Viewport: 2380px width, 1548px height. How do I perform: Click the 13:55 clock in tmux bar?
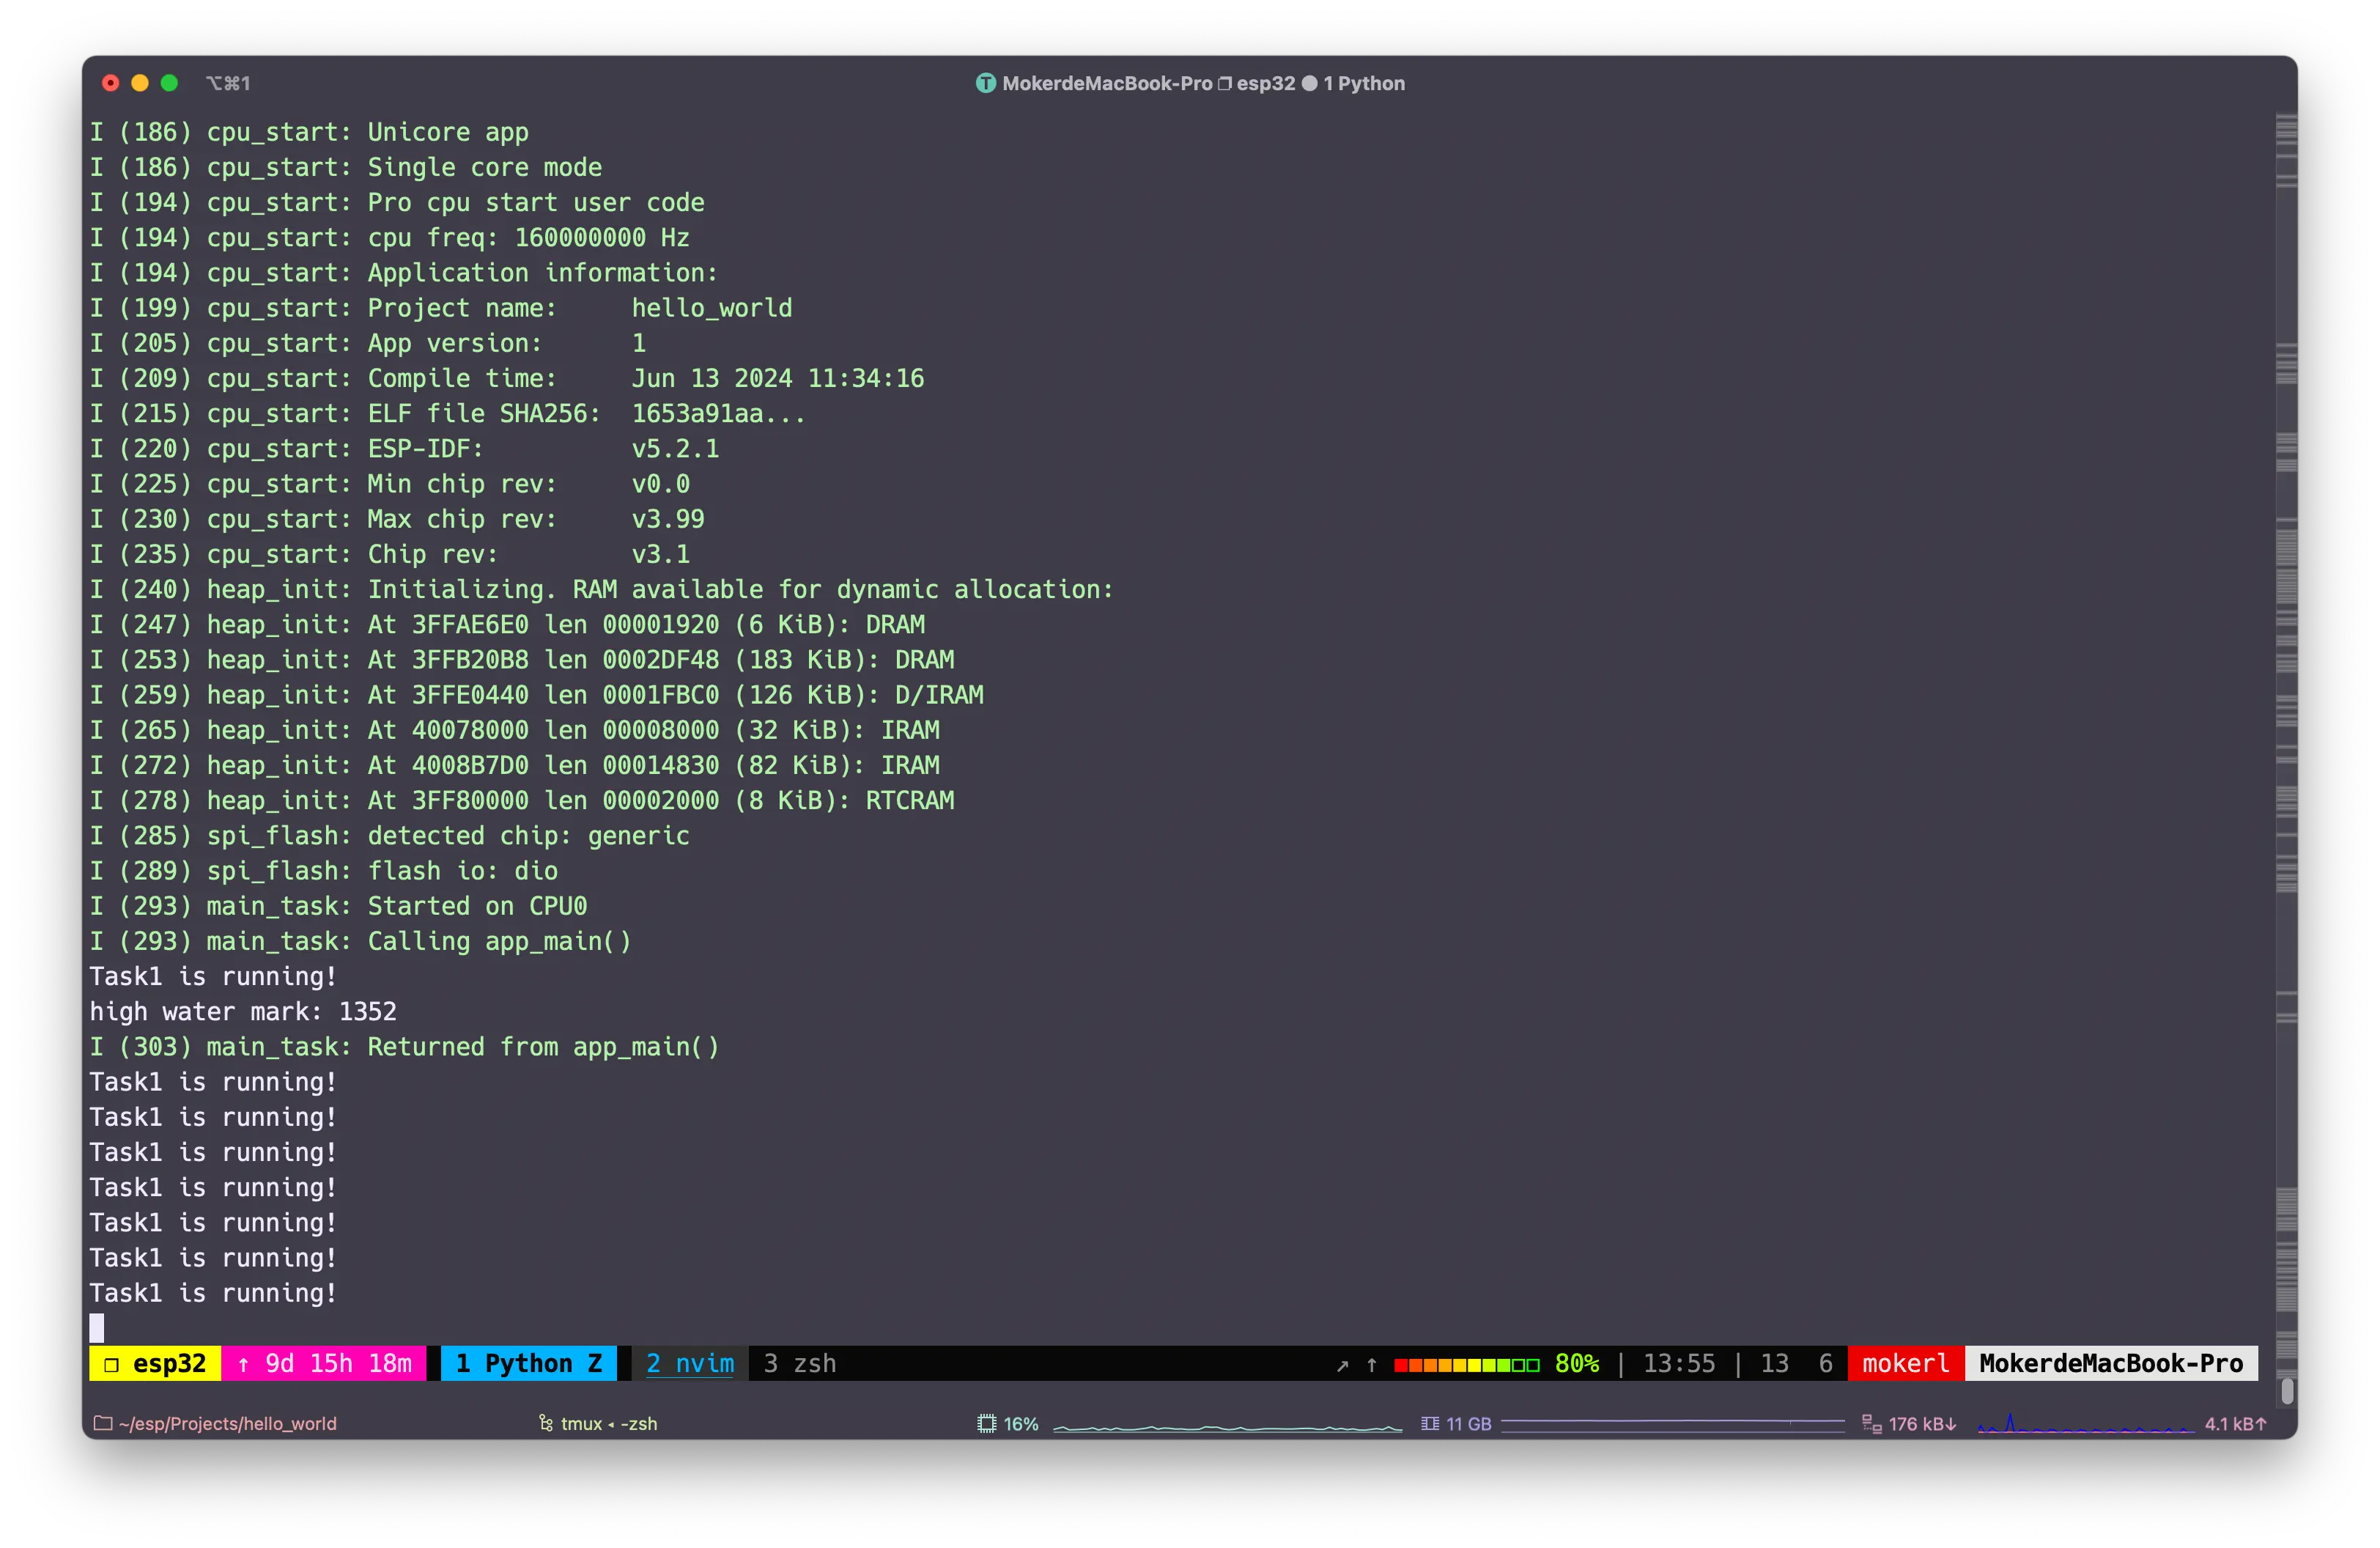pyautogui.click(x=1678, y=1363)
